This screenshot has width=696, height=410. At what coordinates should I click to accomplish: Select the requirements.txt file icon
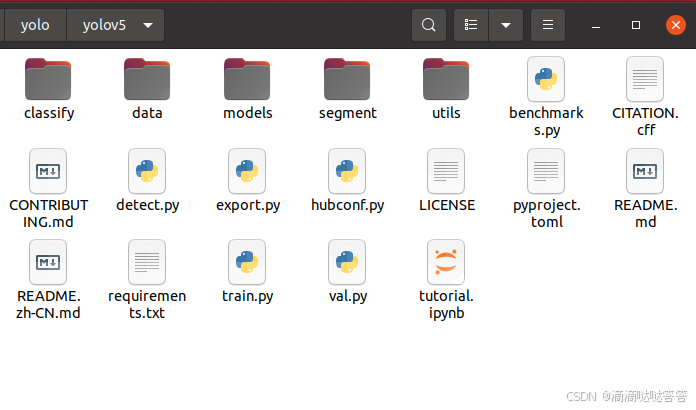tap(147, 262)
